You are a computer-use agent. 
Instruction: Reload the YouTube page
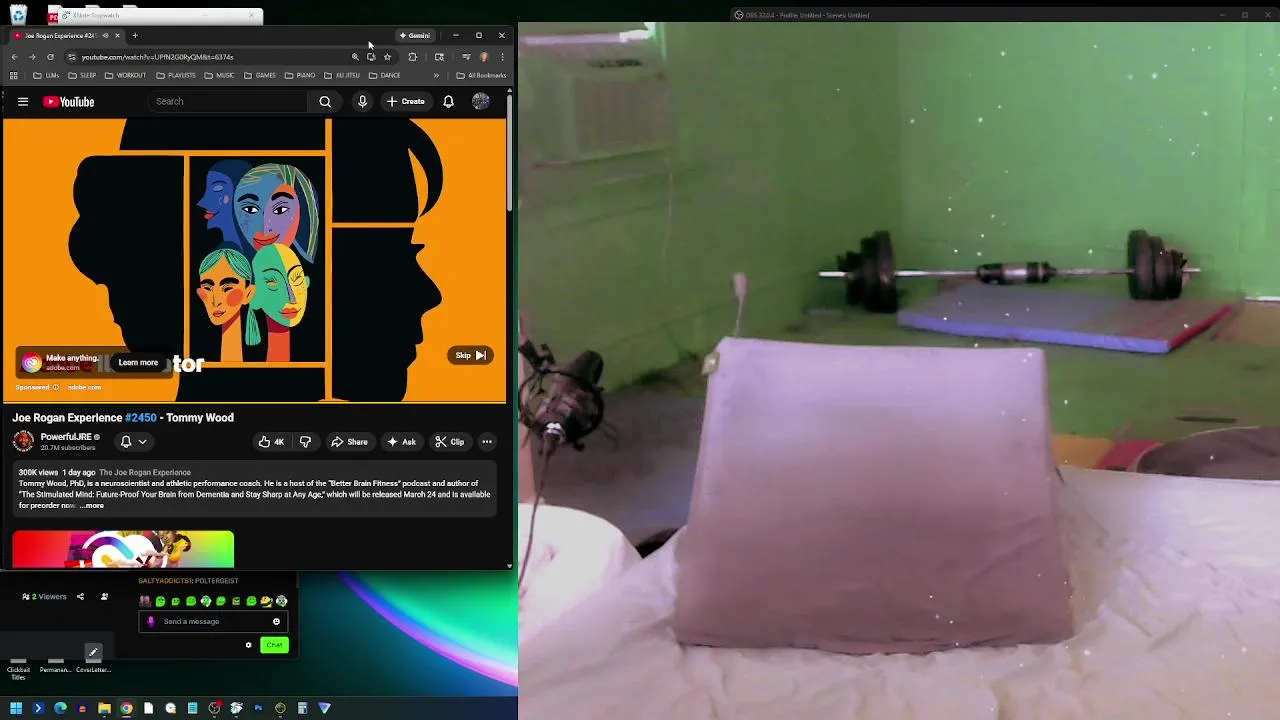coord(50,57)
